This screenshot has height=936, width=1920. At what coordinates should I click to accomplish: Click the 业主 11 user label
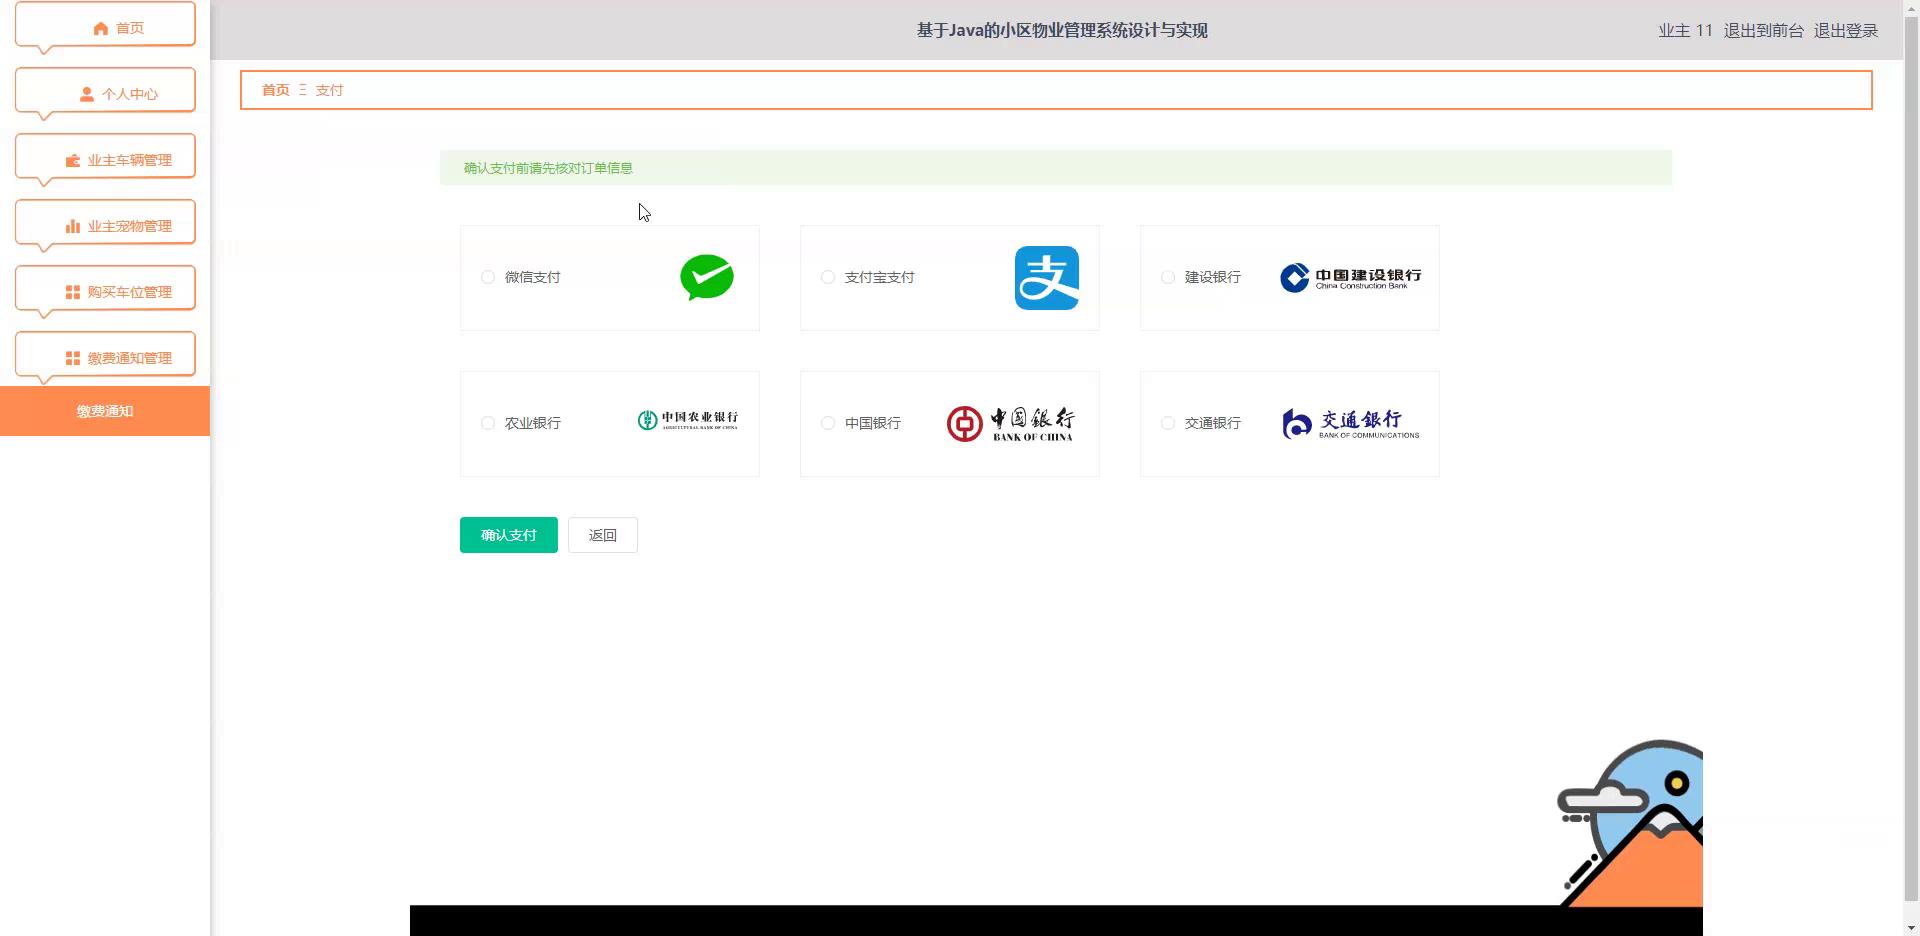click(1686, 31)
